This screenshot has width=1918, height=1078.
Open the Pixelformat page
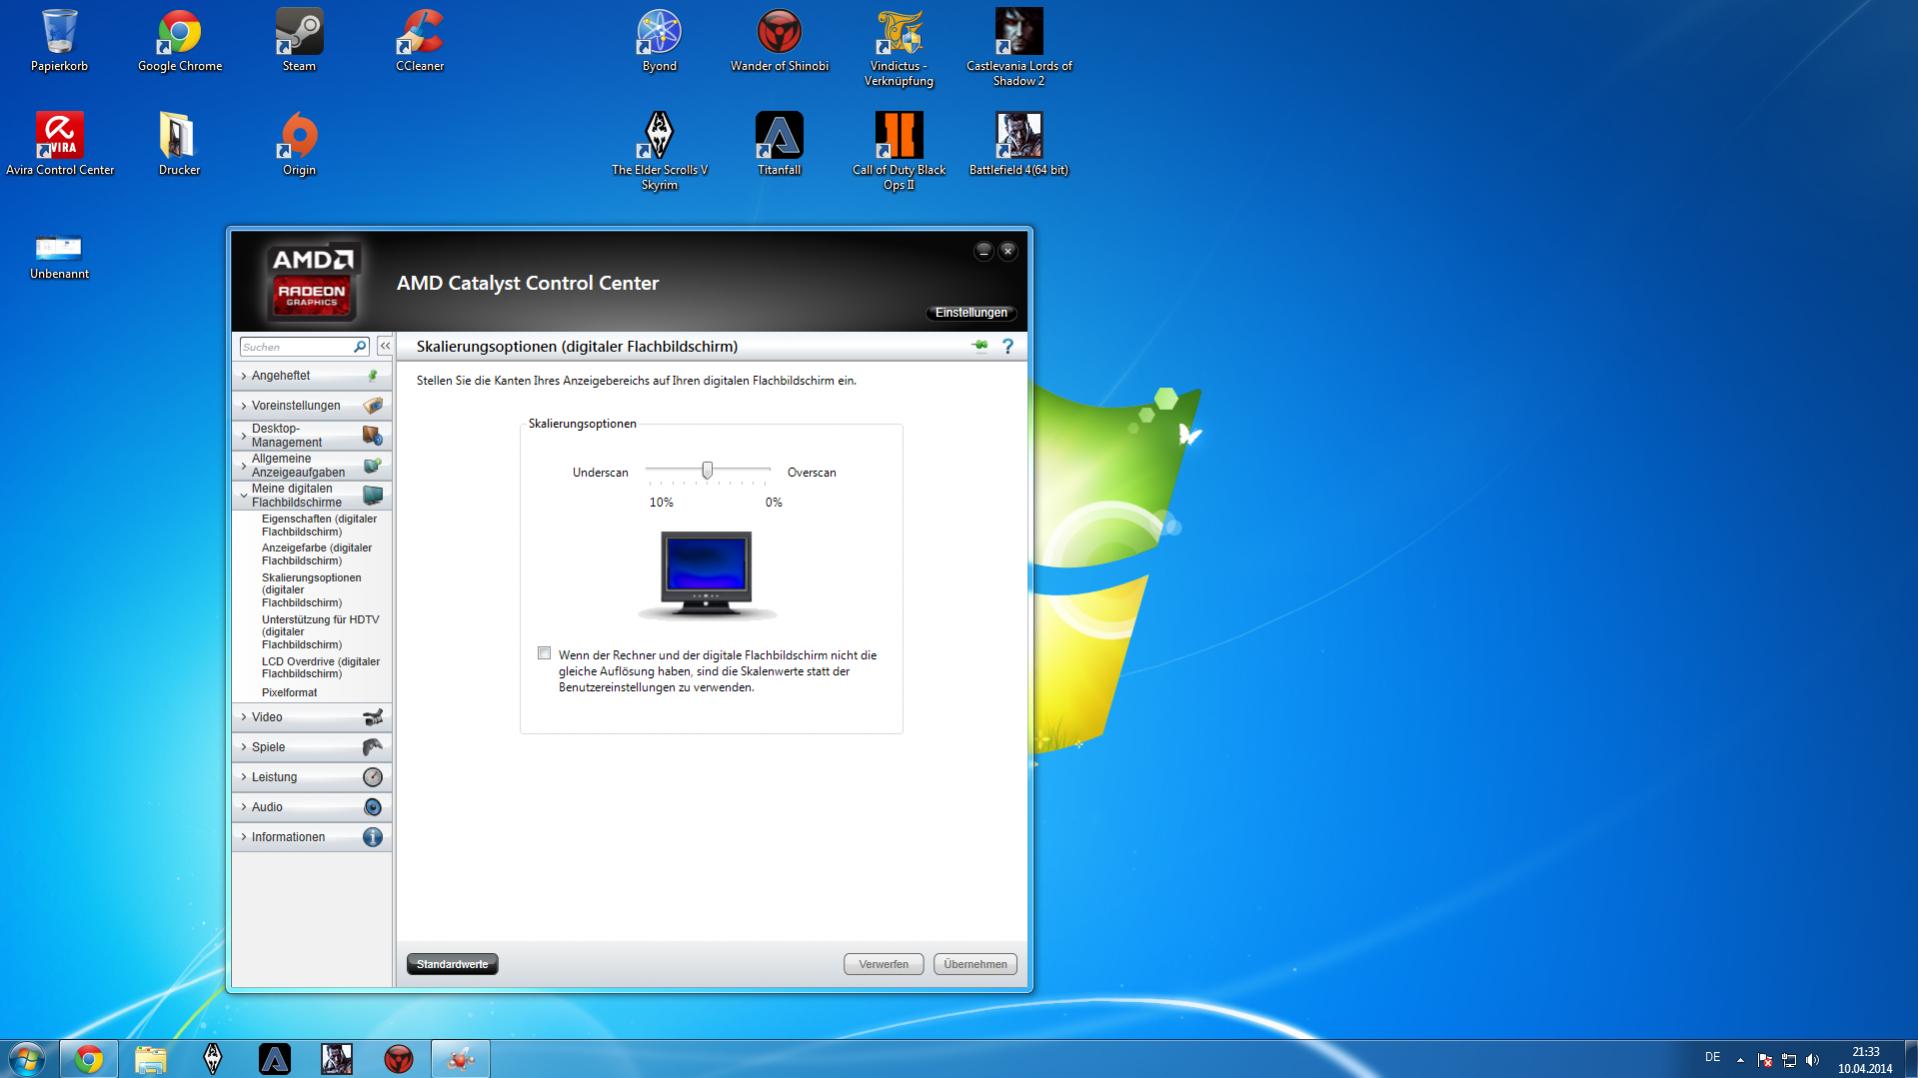tap(290, 692)
